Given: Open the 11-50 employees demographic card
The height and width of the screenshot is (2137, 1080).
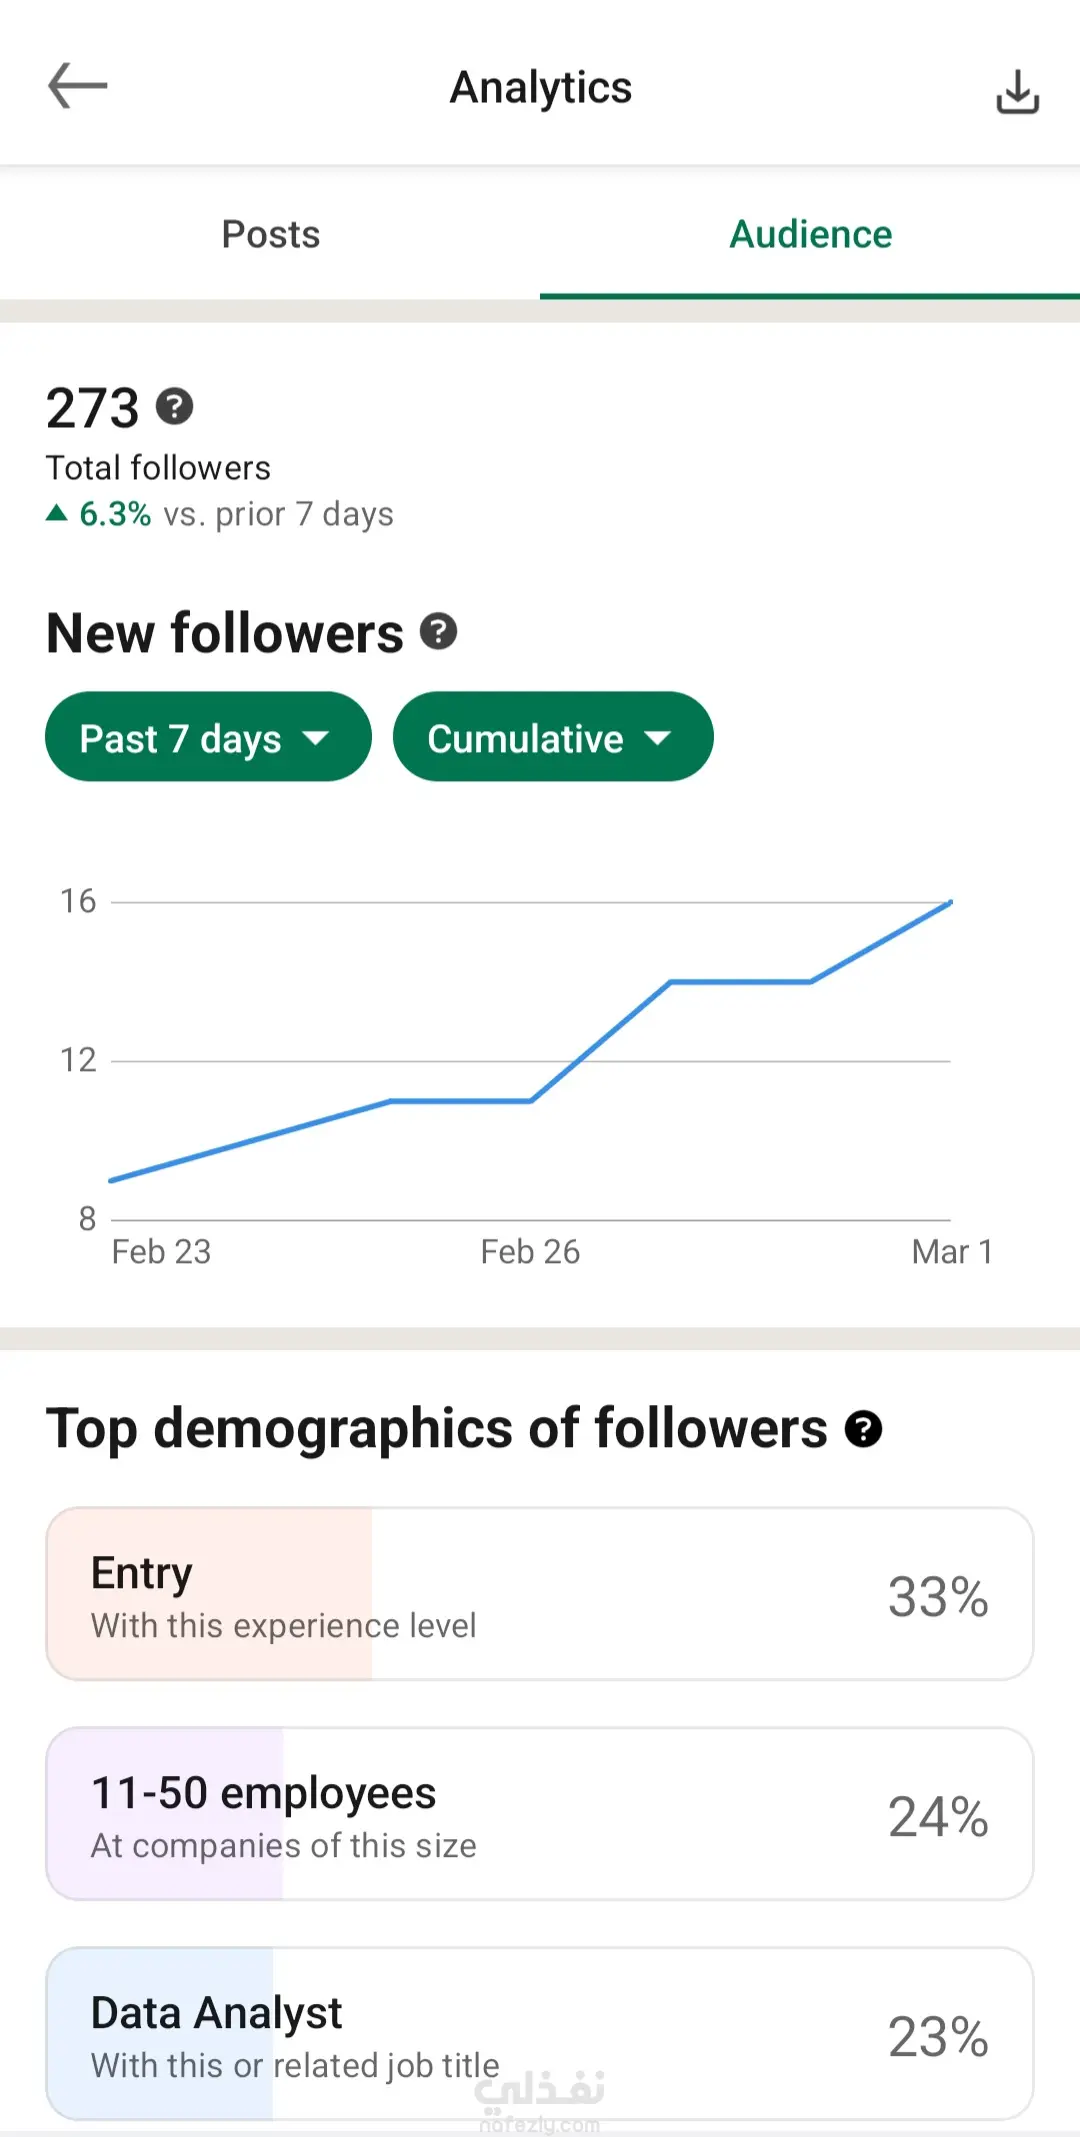Looking at the screenshot, I should point(539,1814).
